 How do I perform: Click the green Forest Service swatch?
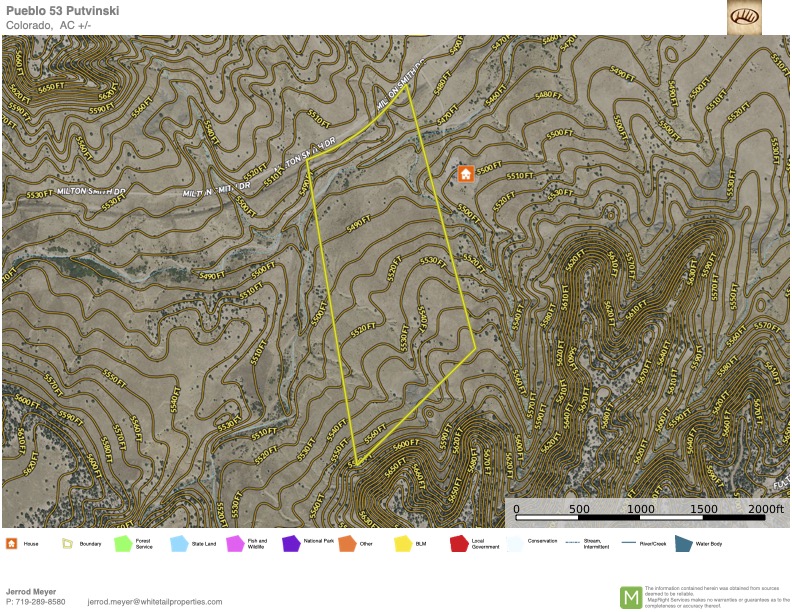124,544
